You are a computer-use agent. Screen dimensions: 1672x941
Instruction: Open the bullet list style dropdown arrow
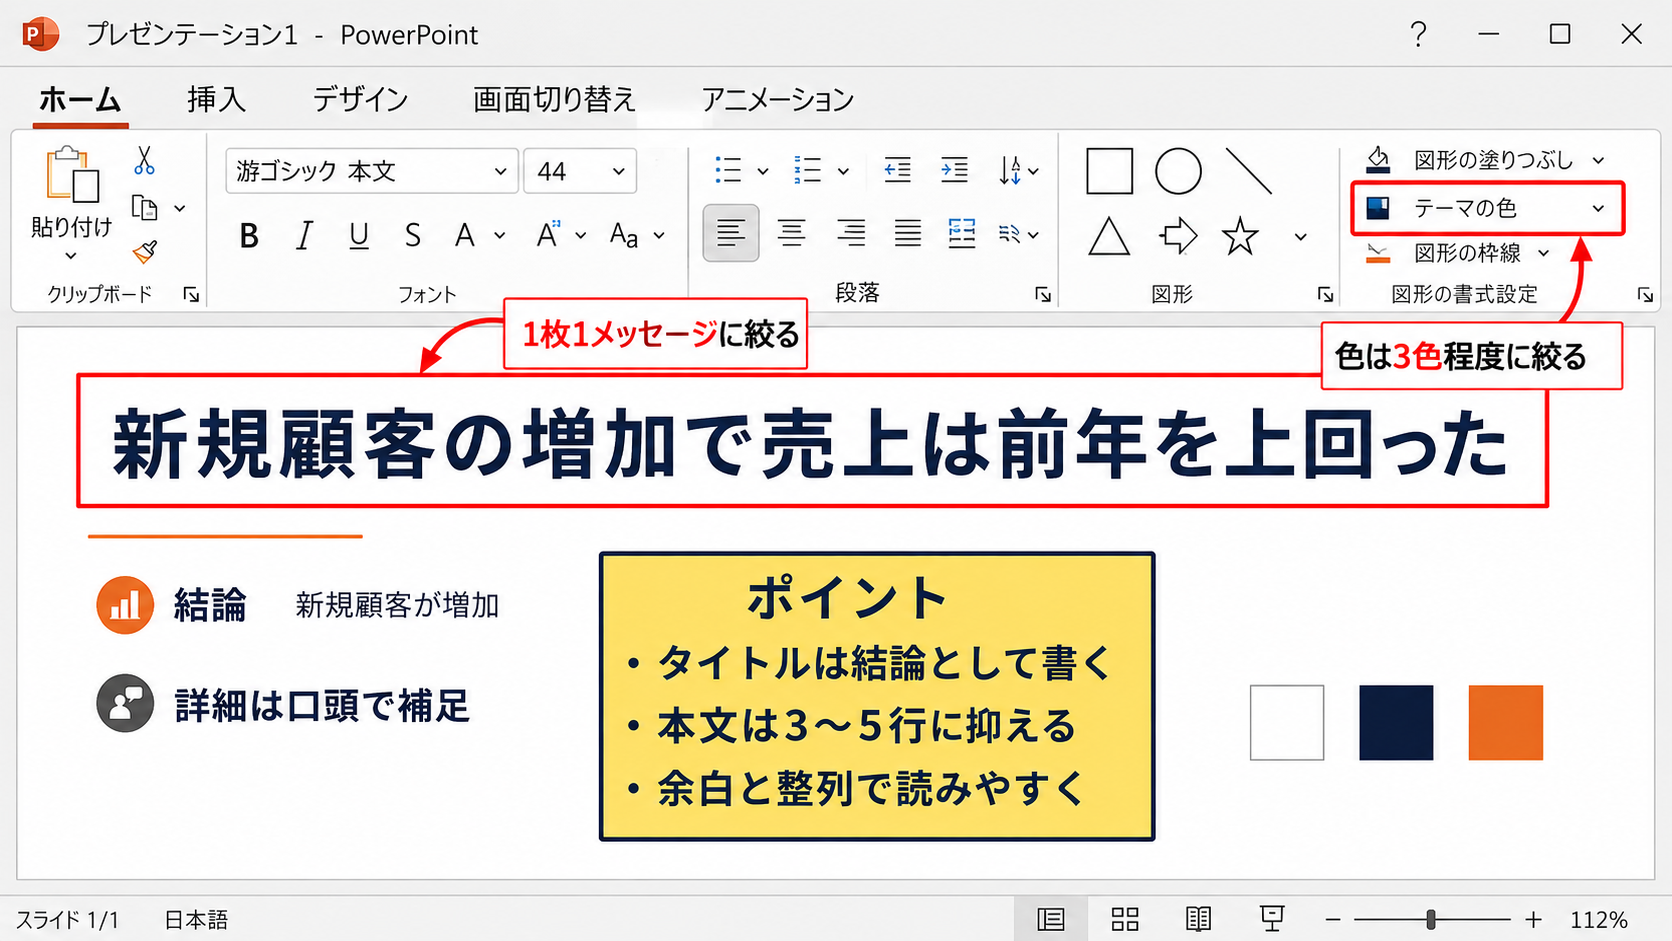point(763,171)
